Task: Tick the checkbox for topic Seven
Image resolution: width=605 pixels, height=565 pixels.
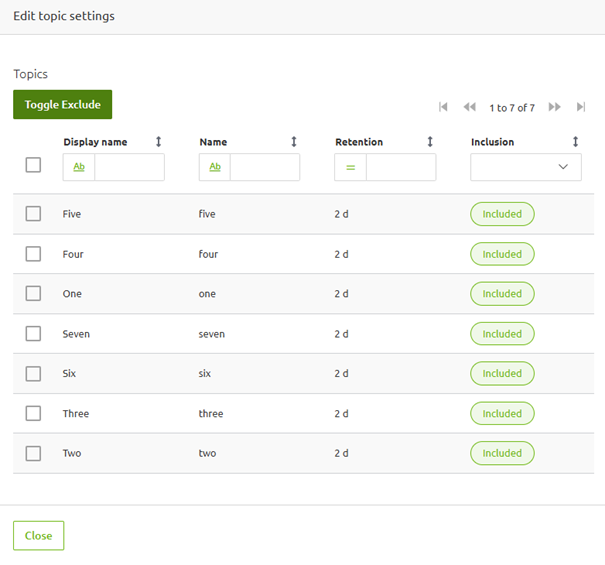Action: [x=33, y=334]
